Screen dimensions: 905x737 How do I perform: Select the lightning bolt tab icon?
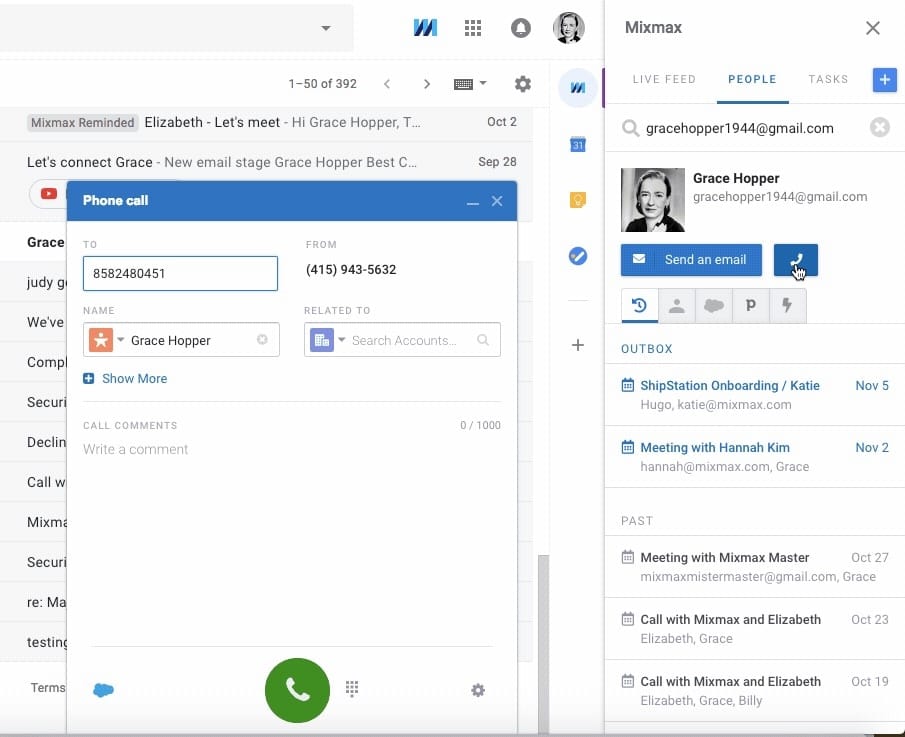pyautogui.click(x=787, y=305)
